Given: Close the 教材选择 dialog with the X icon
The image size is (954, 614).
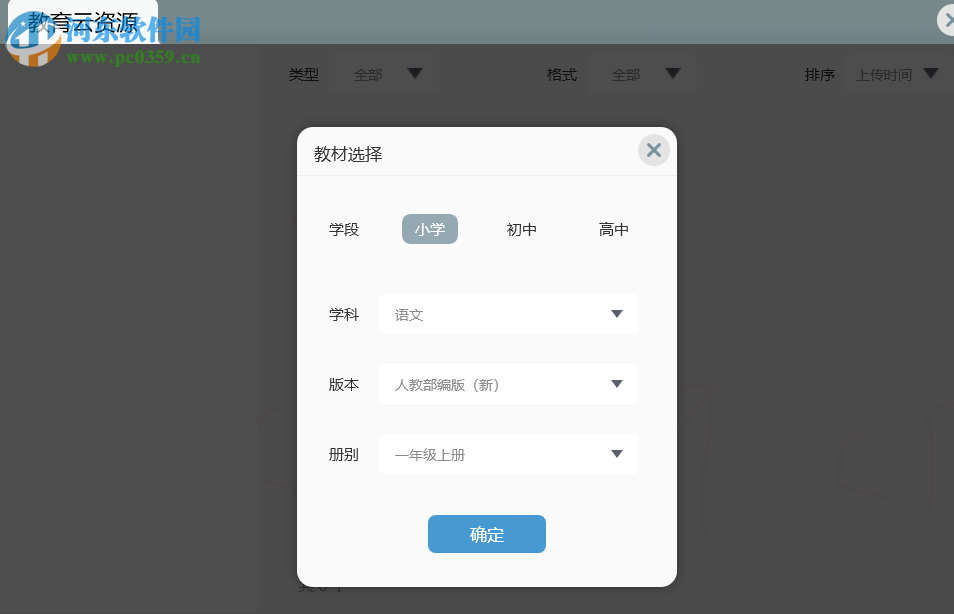Looking at the screenshot, I should click(654, 150).
